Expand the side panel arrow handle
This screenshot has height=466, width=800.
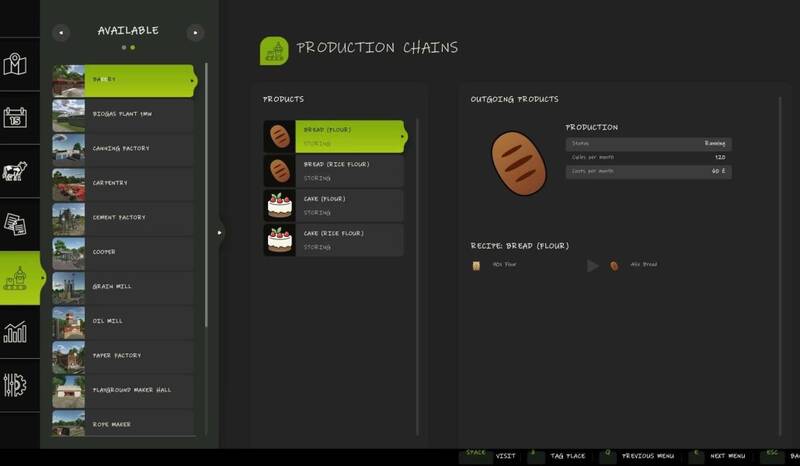[220, 233]
